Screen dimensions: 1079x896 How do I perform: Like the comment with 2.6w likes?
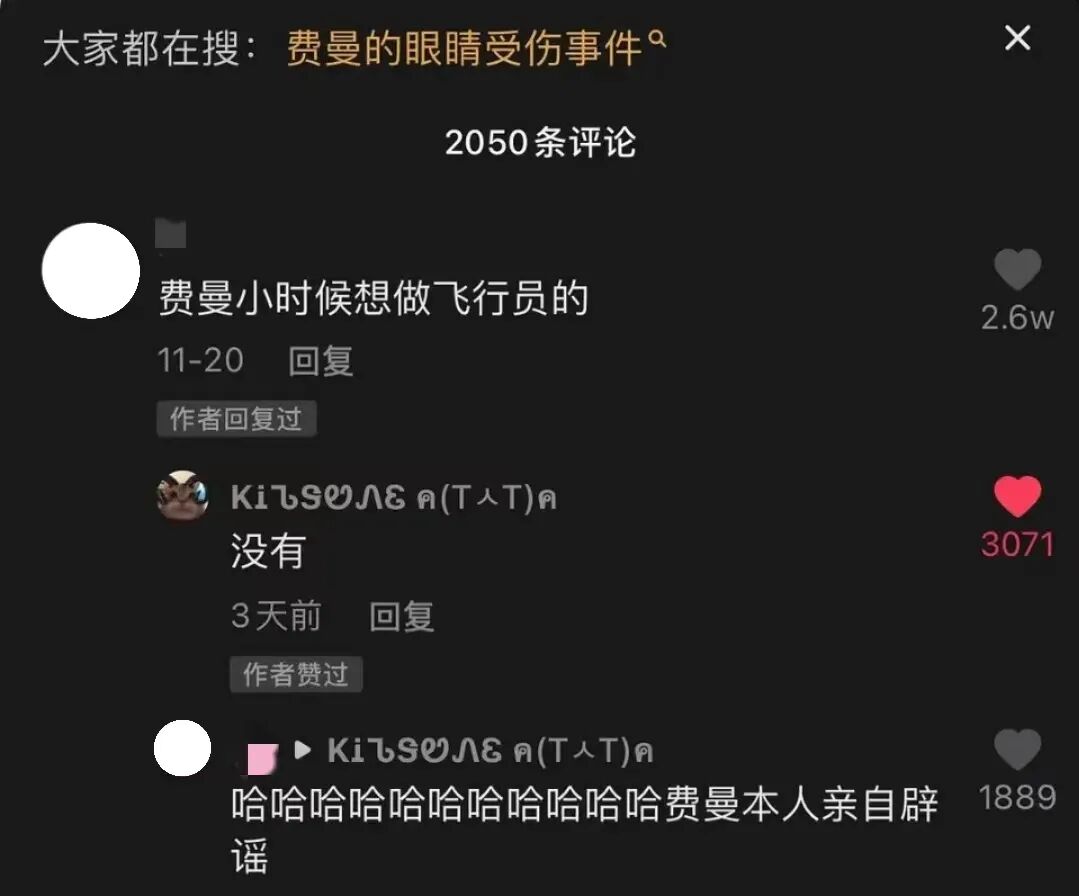(1017, 269)
